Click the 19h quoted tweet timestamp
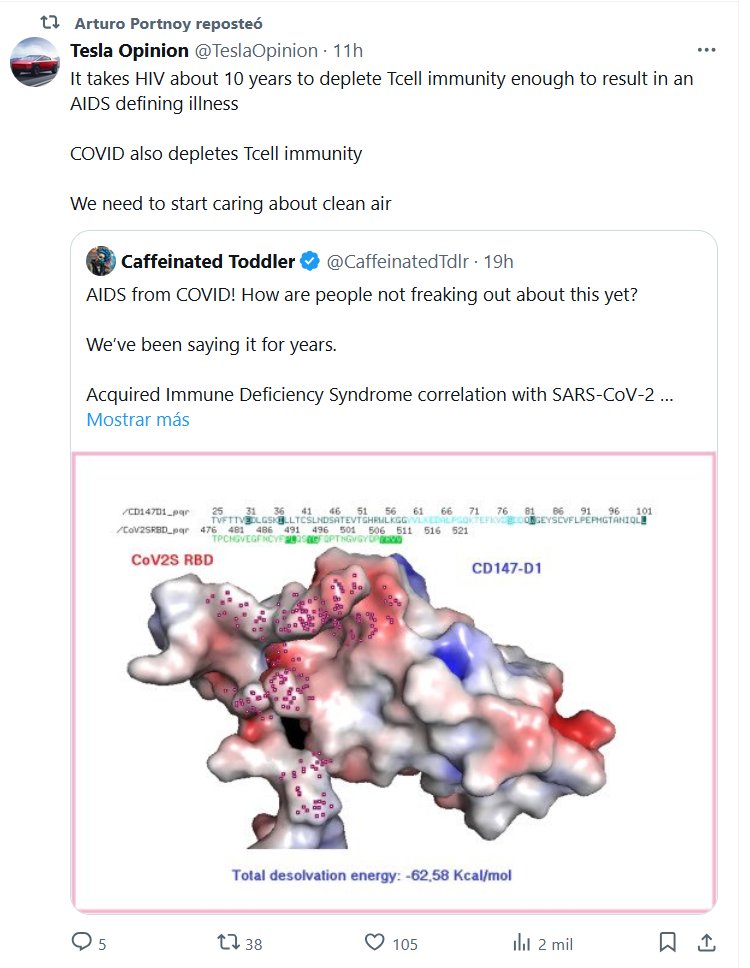 click(498, 262)
